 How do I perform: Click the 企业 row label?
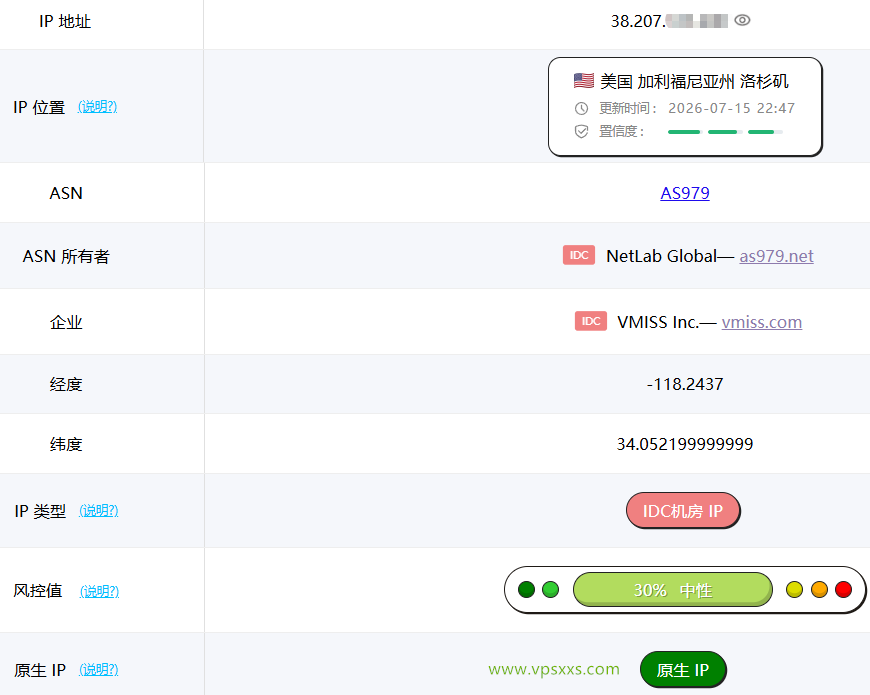[66, 322]
